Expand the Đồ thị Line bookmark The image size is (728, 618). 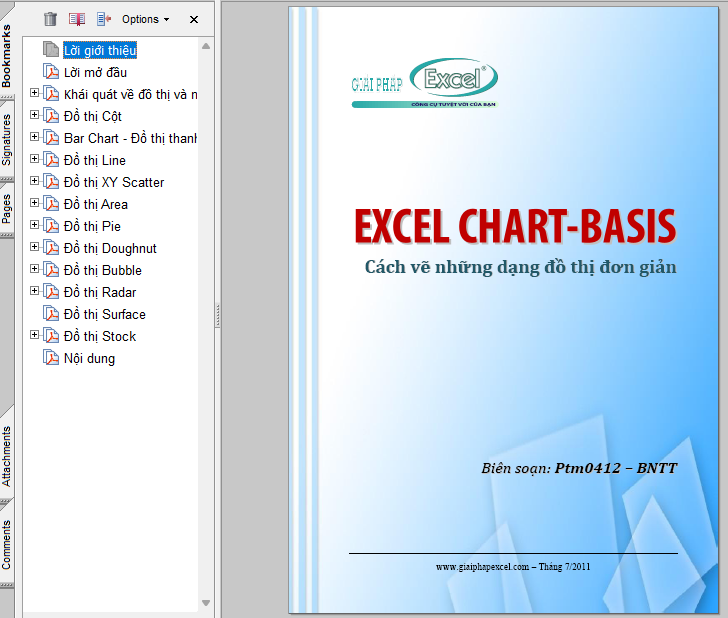coord(35,159)
